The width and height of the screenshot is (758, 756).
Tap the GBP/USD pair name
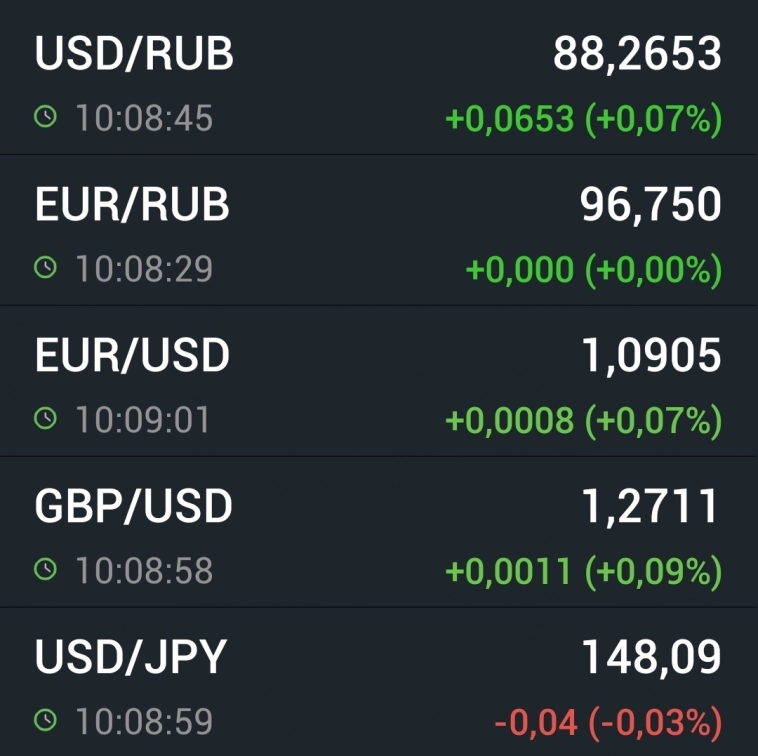pos(134,507)
